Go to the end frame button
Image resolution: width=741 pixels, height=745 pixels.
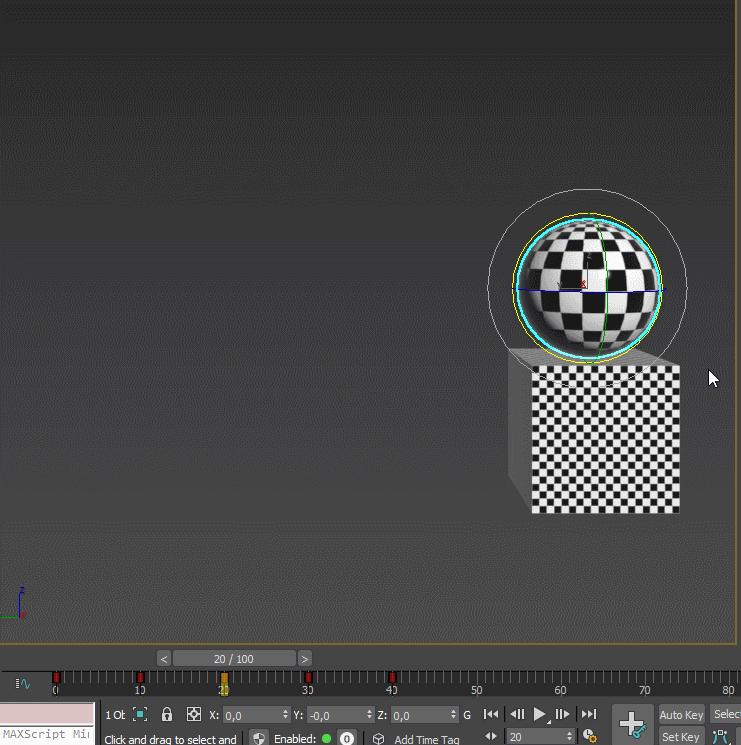(x=589, y=714)
